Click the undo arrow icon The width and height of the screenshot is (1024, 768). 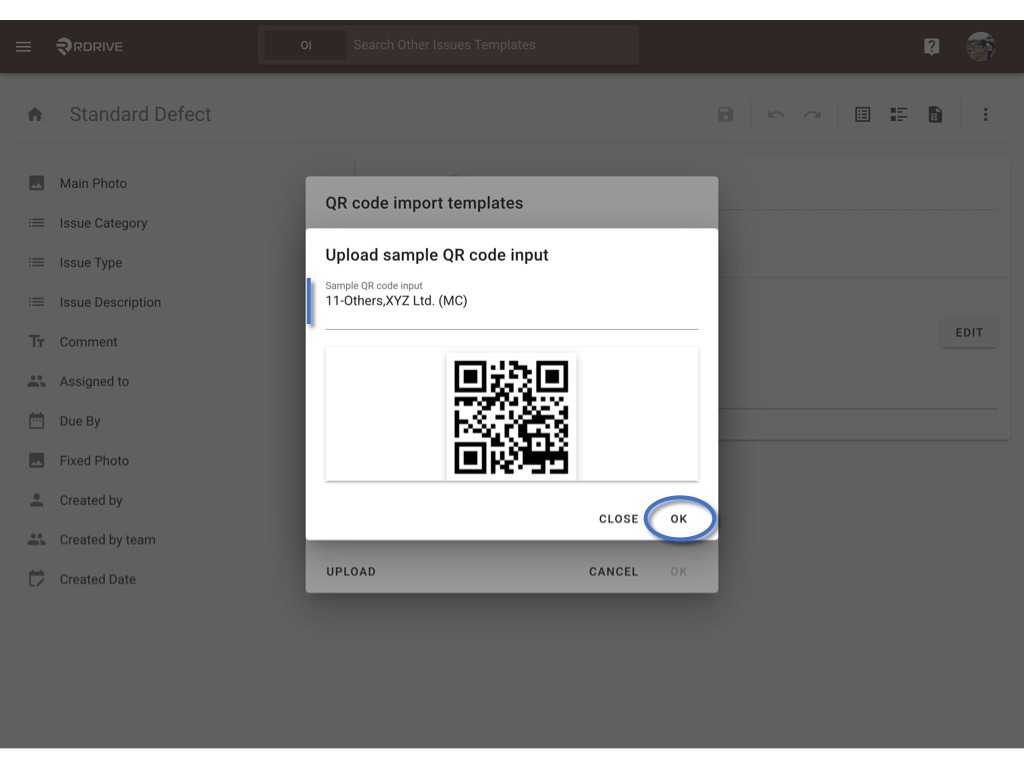coord(775,115)
